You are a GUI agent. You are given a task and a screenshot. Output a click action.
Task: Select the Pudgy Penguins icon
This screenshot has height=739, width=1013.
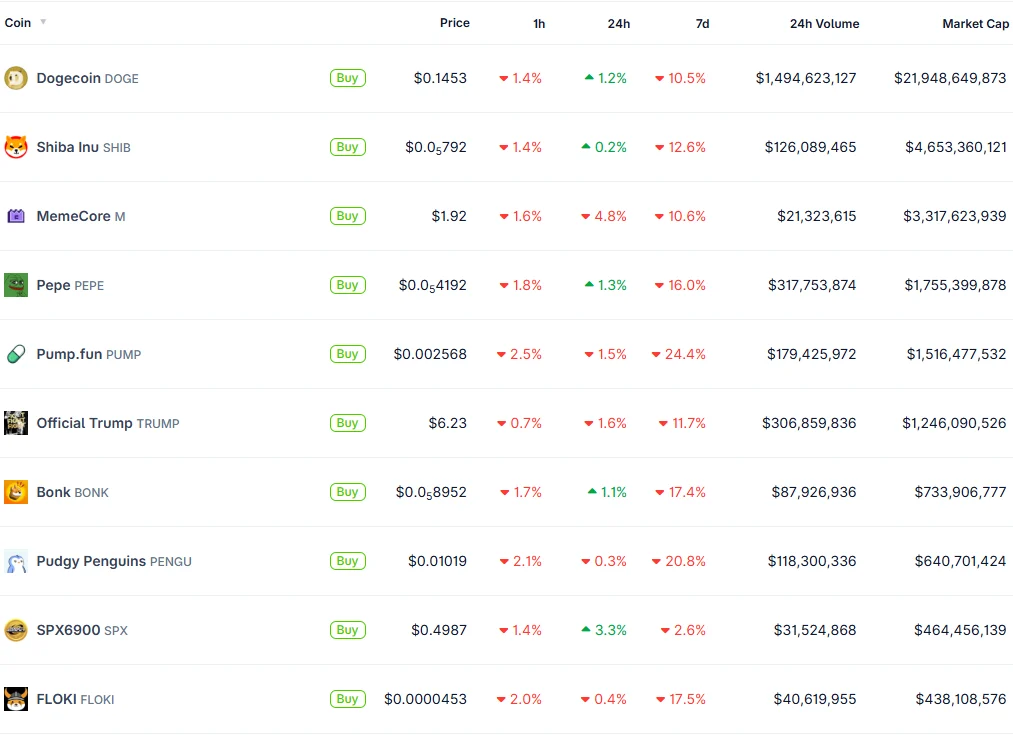(x=16, y=561)
